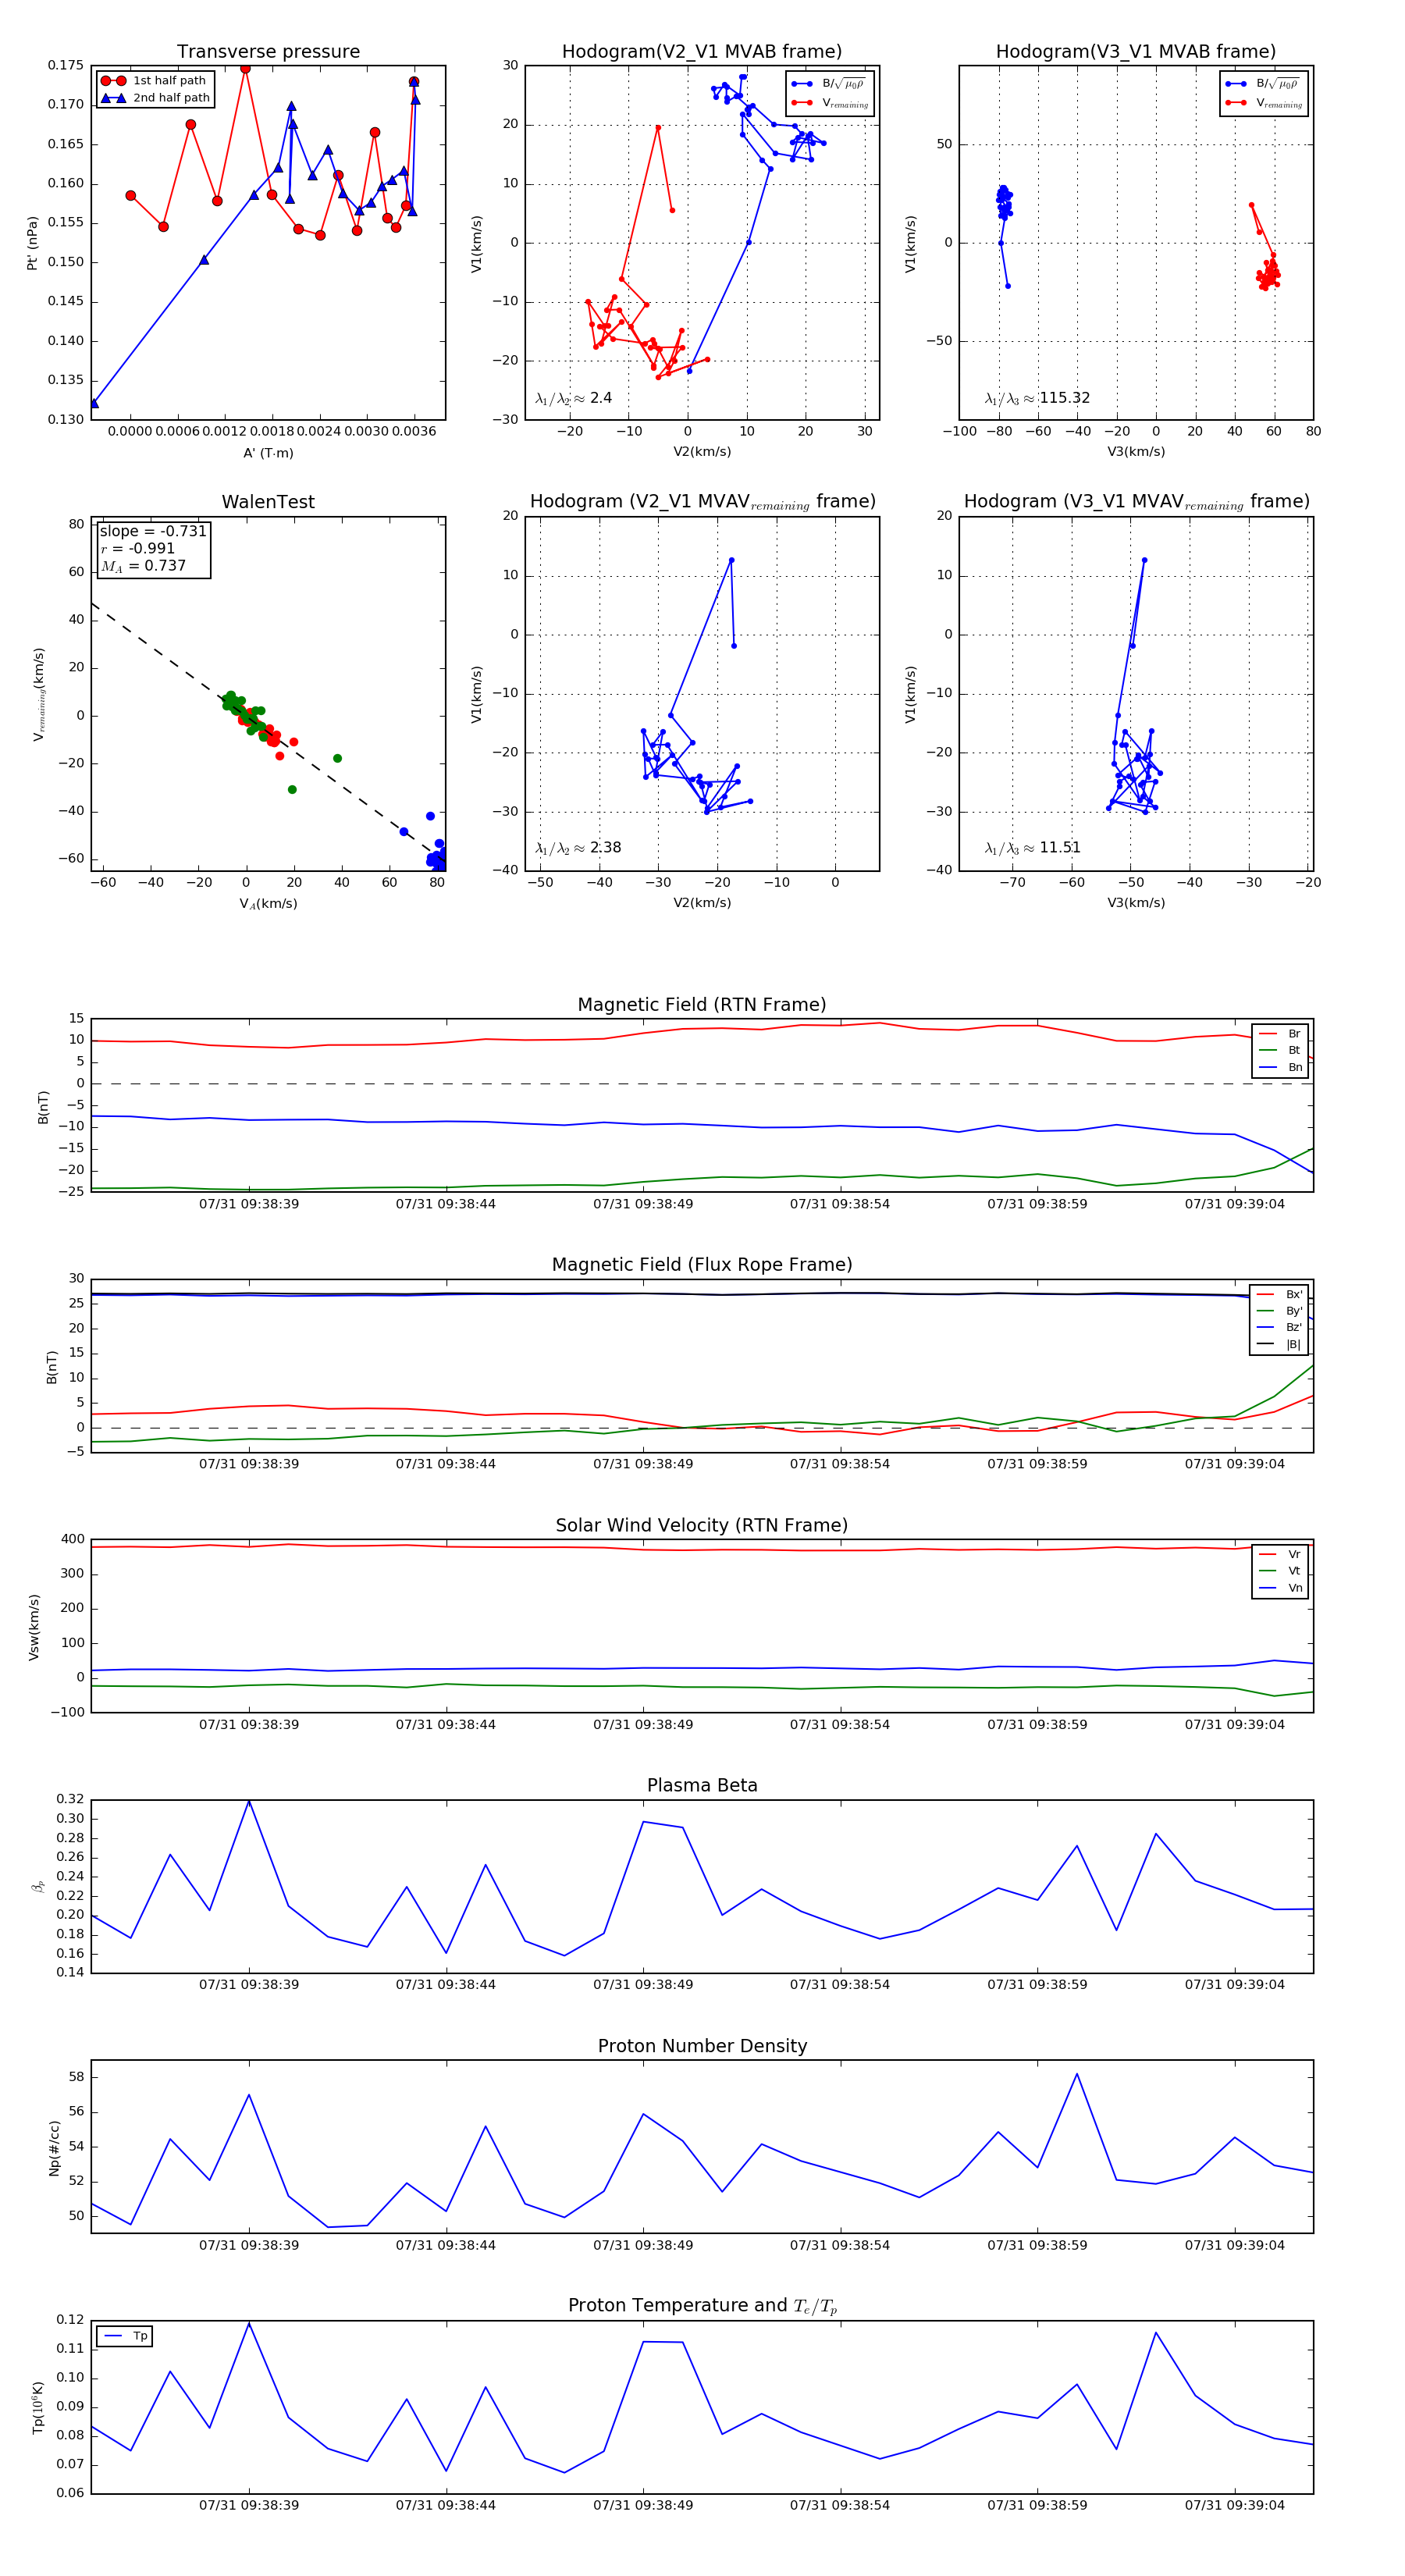Select the "r = -0.991" annotation
The width and height of the screenshot is (1405, 2576).
pyautogui.click(x=138, y=548)
